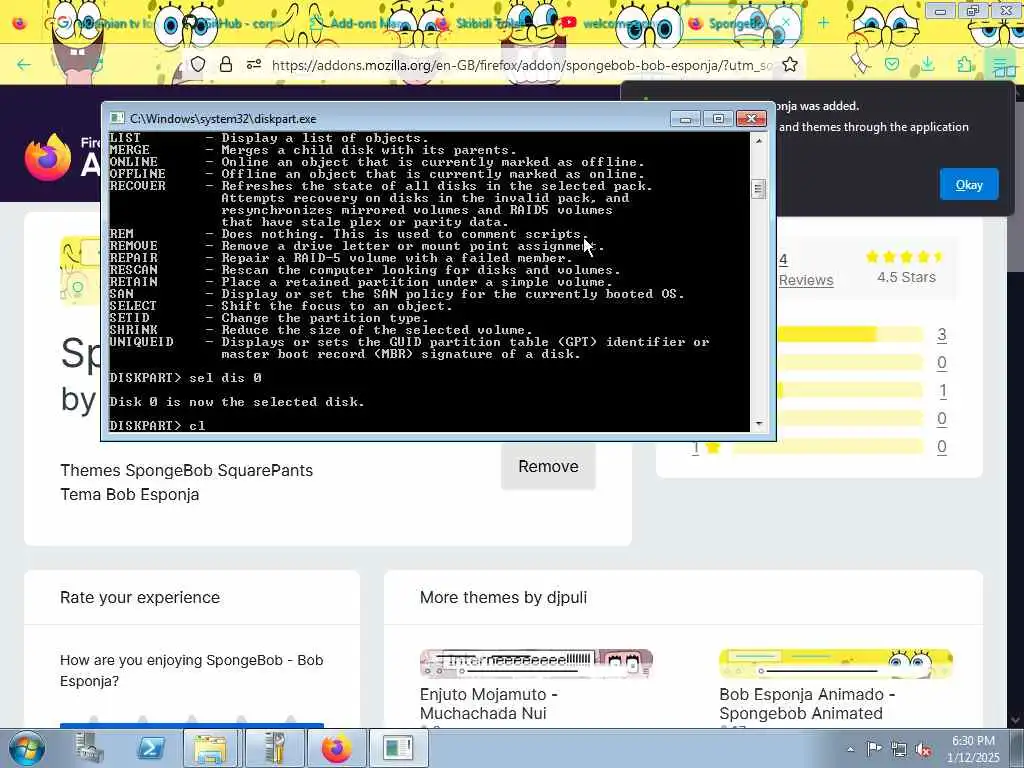1024x768 pixels.
Task: Switch to Firefox via taskbar icon
Action: coord(336,748)
